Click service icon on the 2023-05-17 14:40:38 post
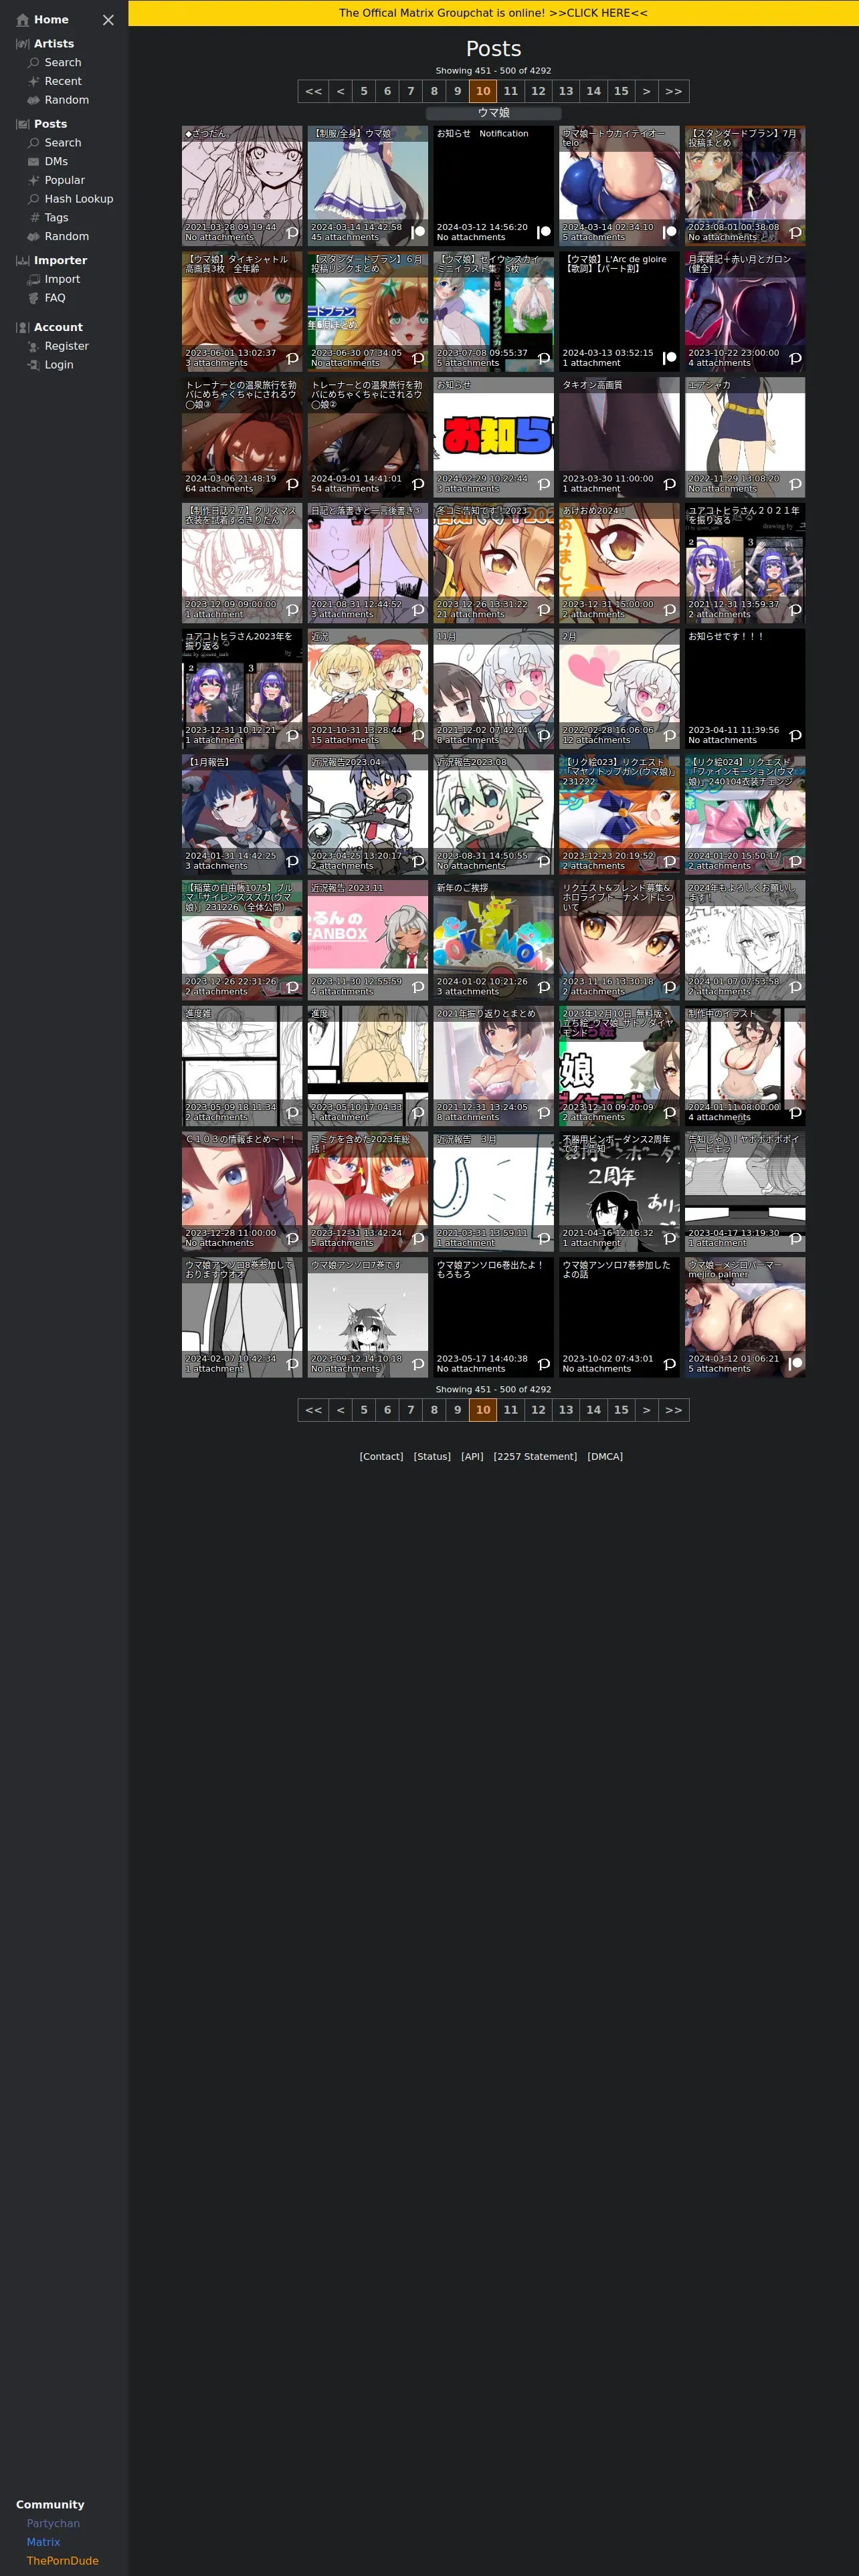The image size is (859, 2576). tap(543, 1364)
